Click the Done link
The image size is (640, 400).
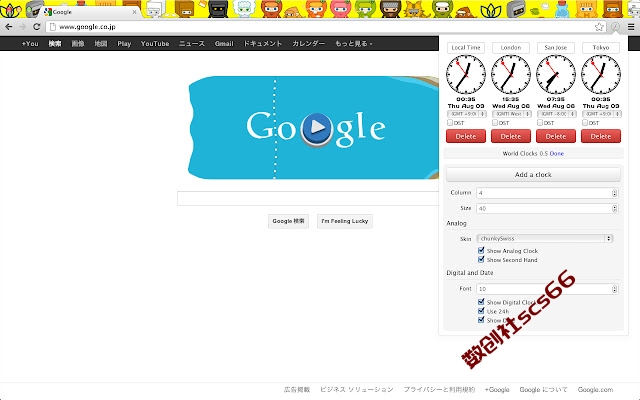557,153
